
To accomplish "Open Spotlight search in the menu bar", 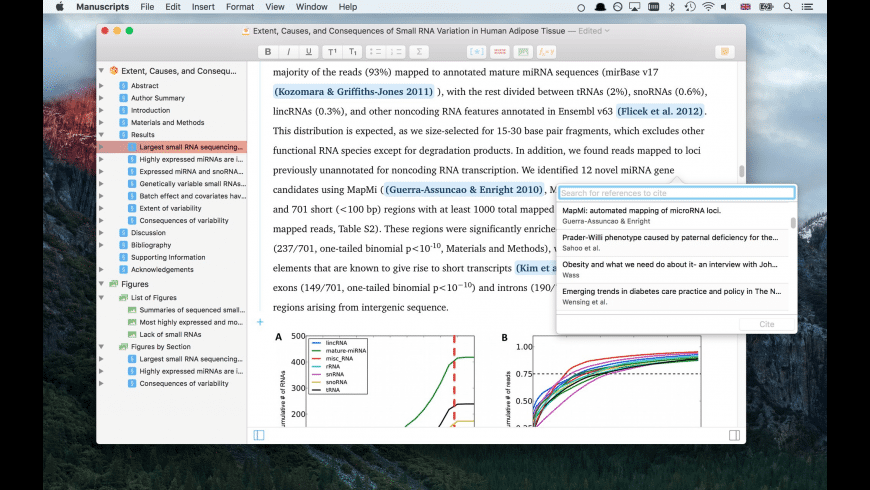I will 787,7.
